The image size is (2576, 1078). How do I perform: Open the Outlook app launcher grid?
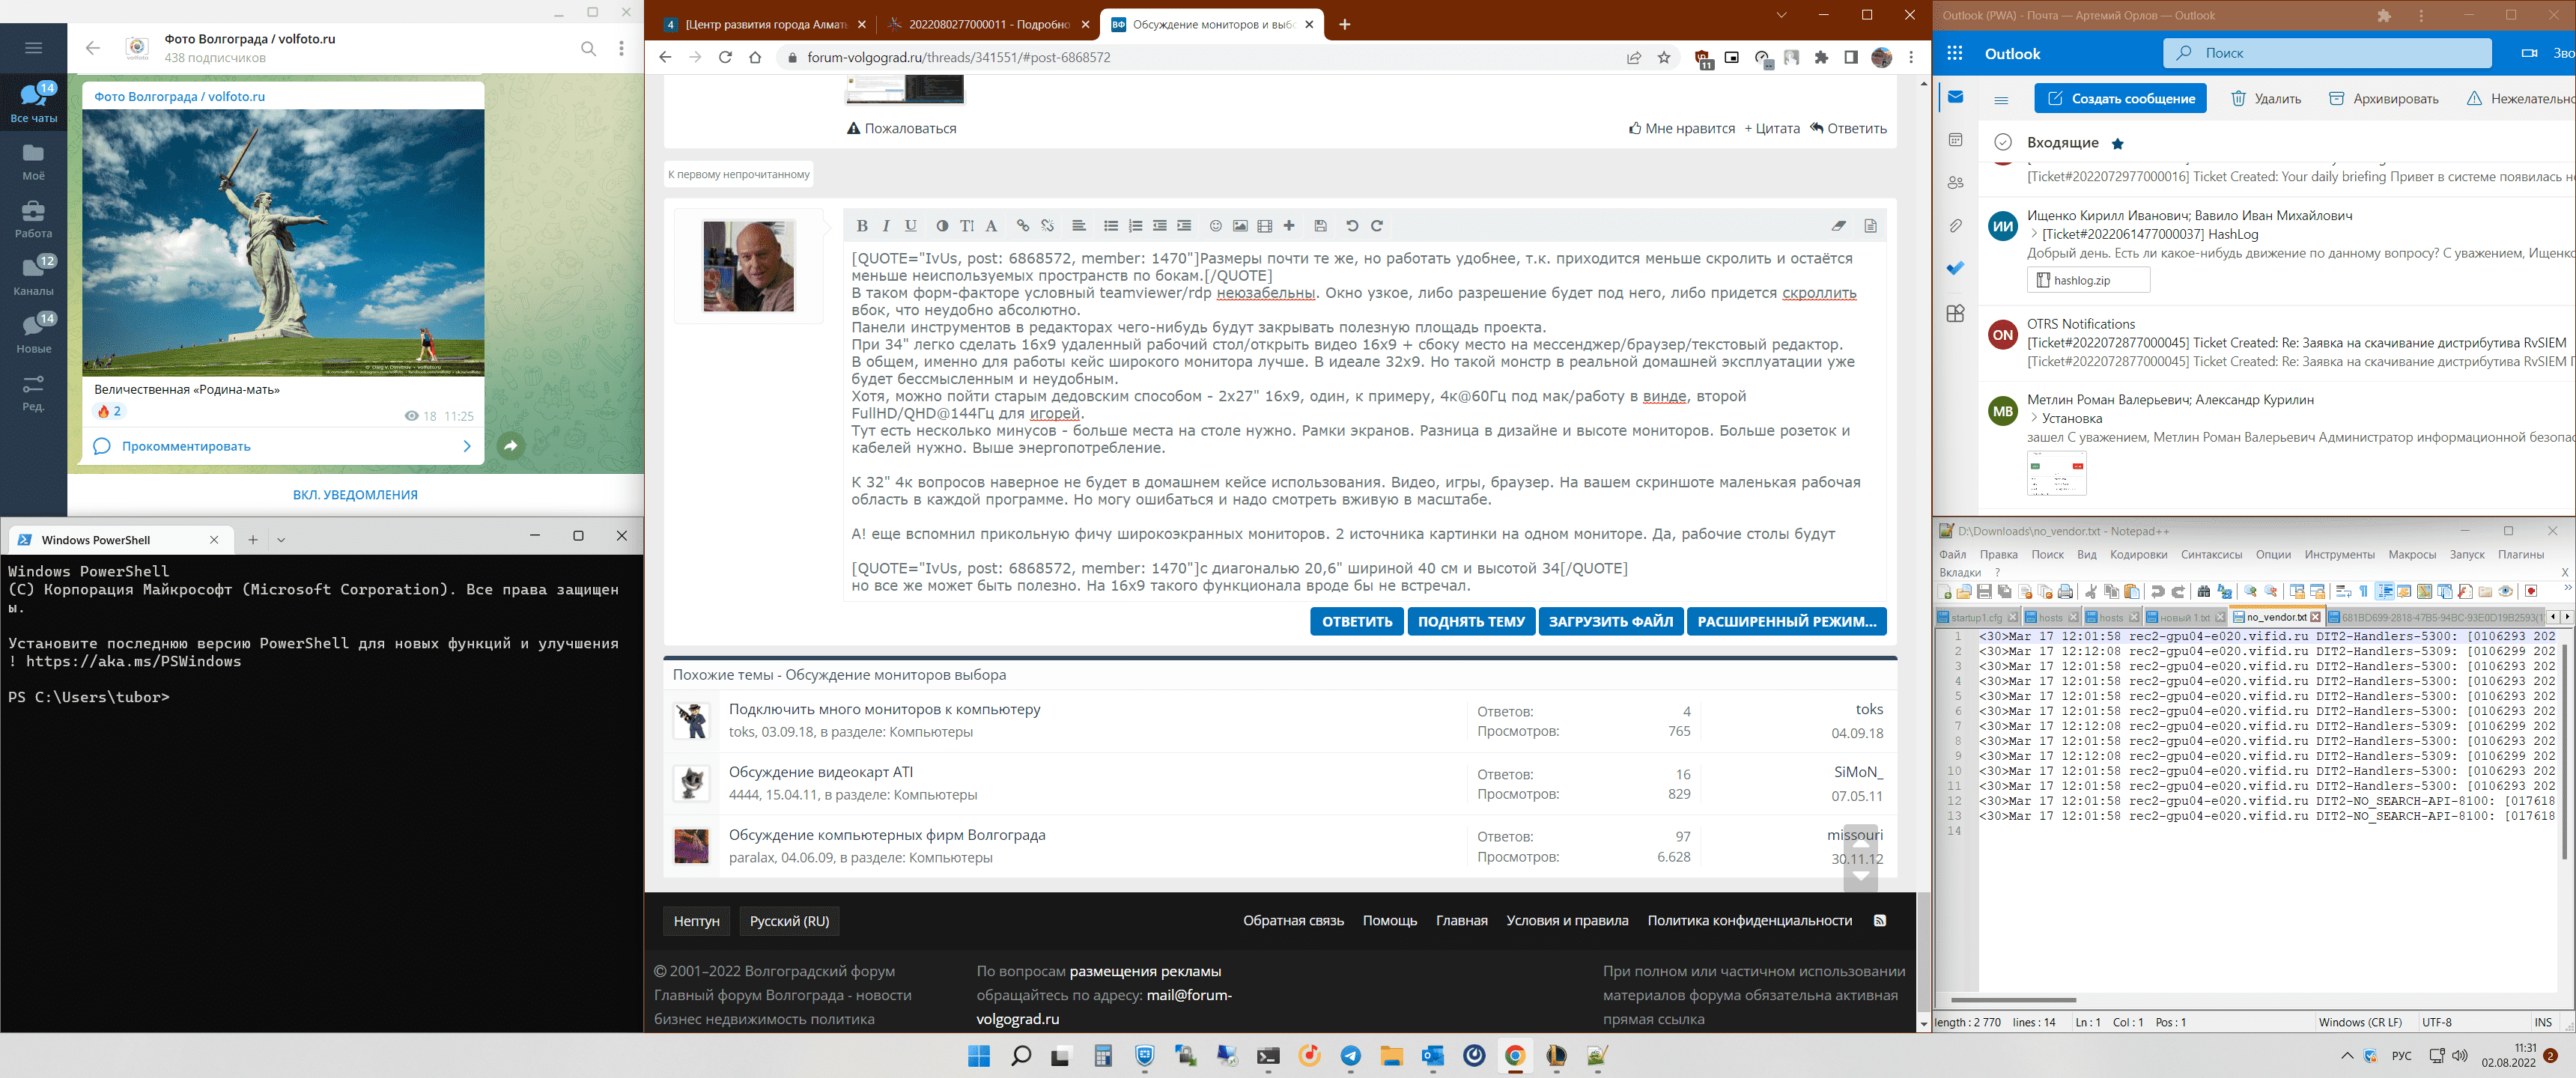(1955, 54)
